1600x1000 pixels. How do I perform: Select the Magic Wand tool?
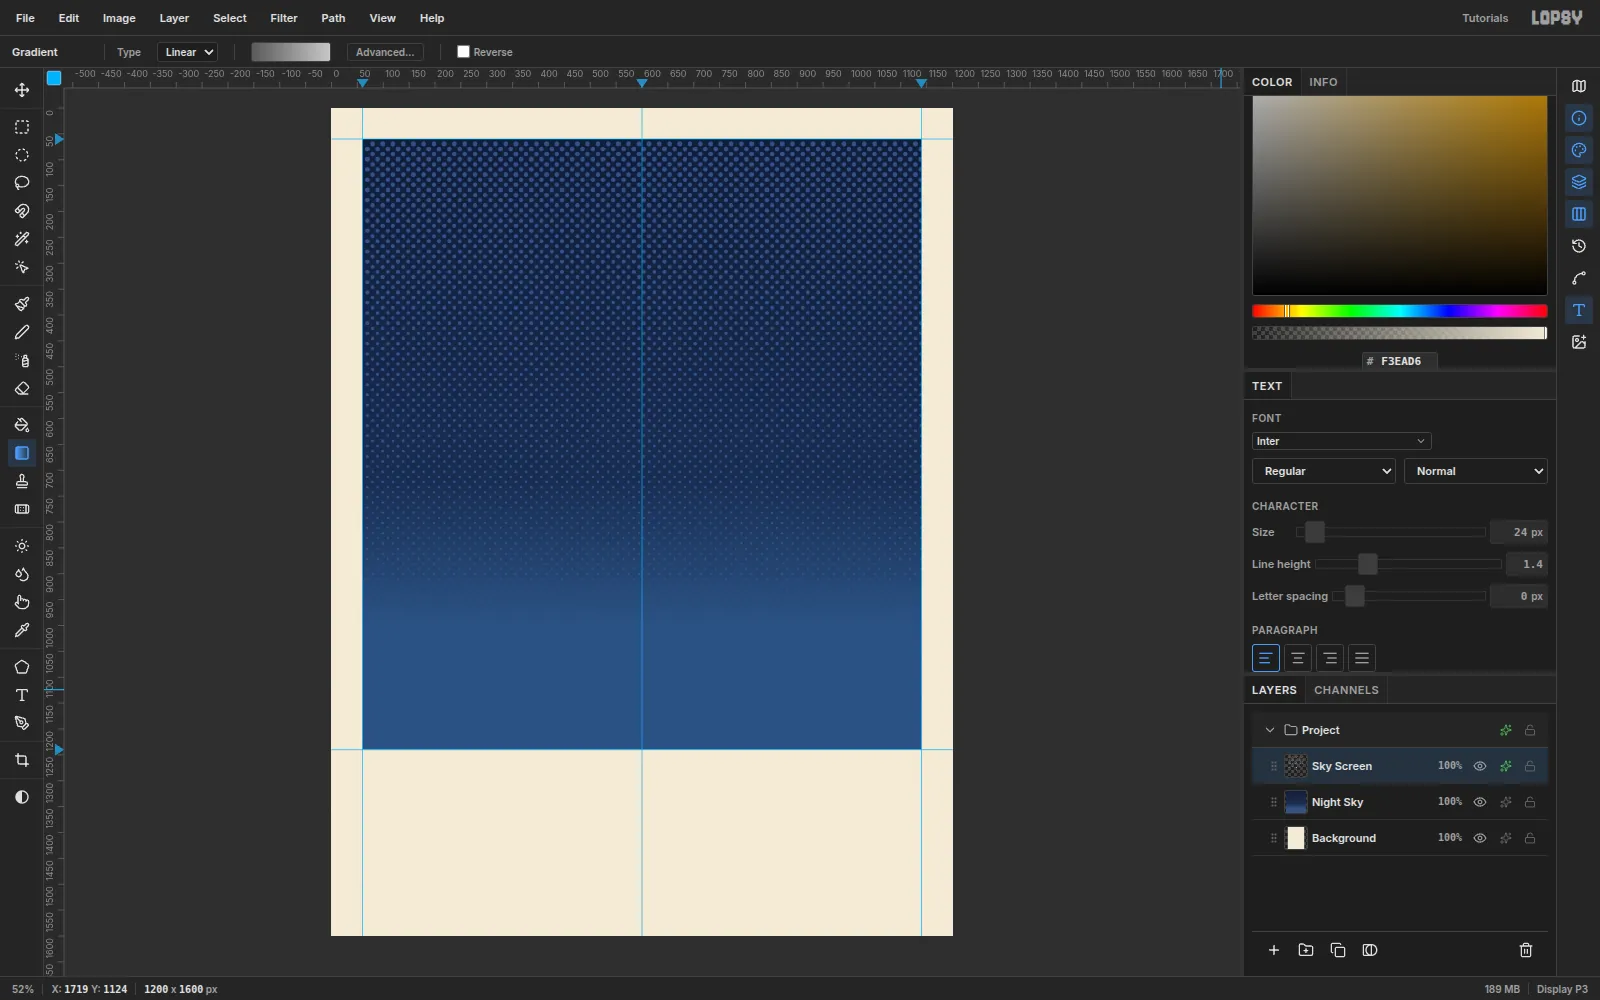pyautogui.click(x=22, y=239)
